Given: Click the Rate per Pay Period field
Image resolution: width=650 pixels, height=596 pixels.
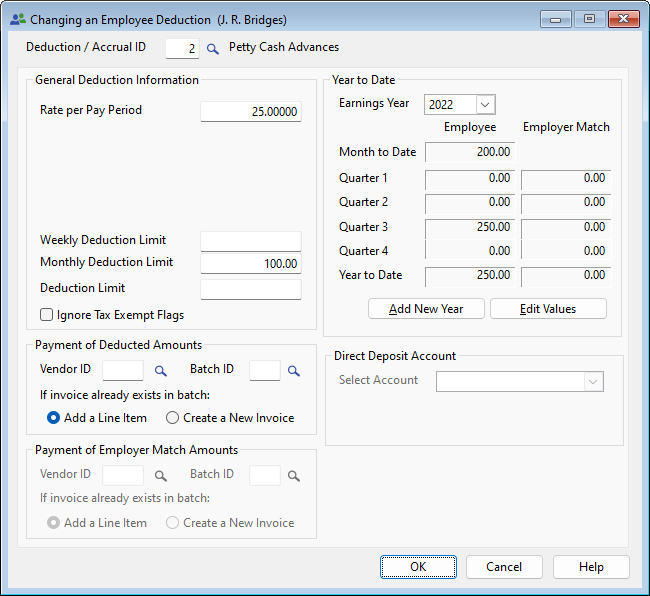Looking at the screenshot, I should 250,112.
